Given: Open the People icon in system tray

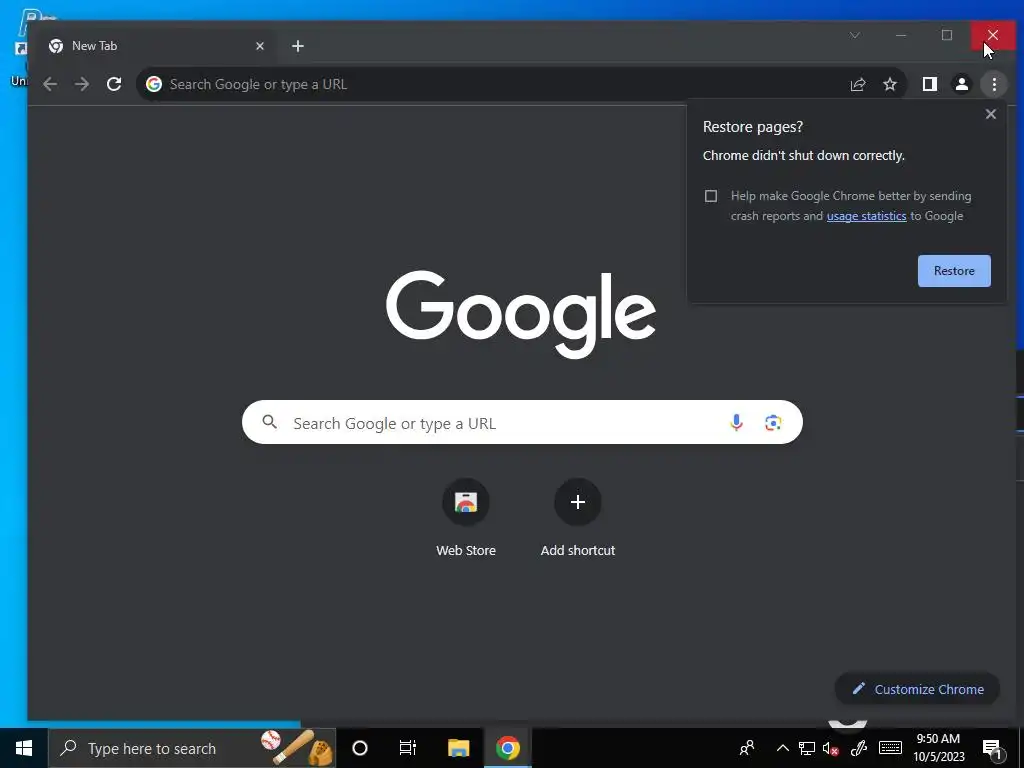Looking at the screenshot, I should click(747, 748).
